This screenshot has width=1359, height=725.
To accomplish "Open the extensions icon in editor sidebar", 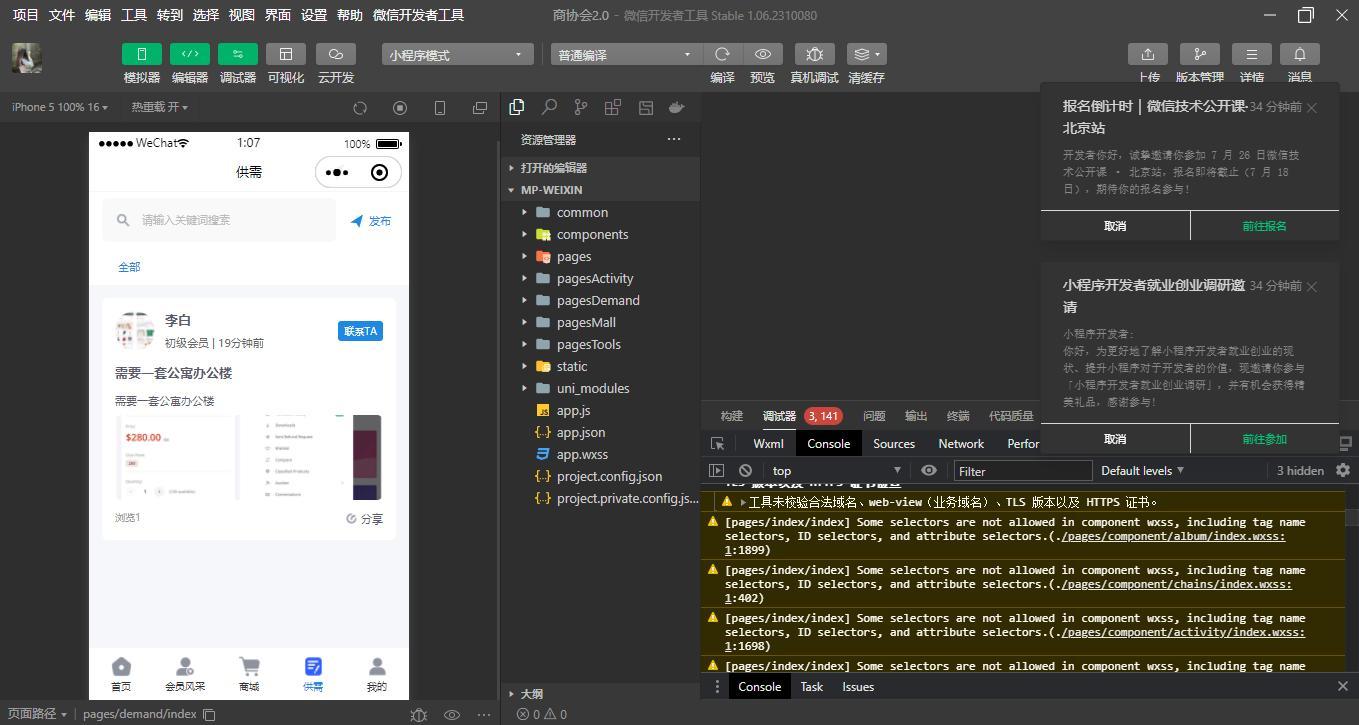I will (613, 107).
